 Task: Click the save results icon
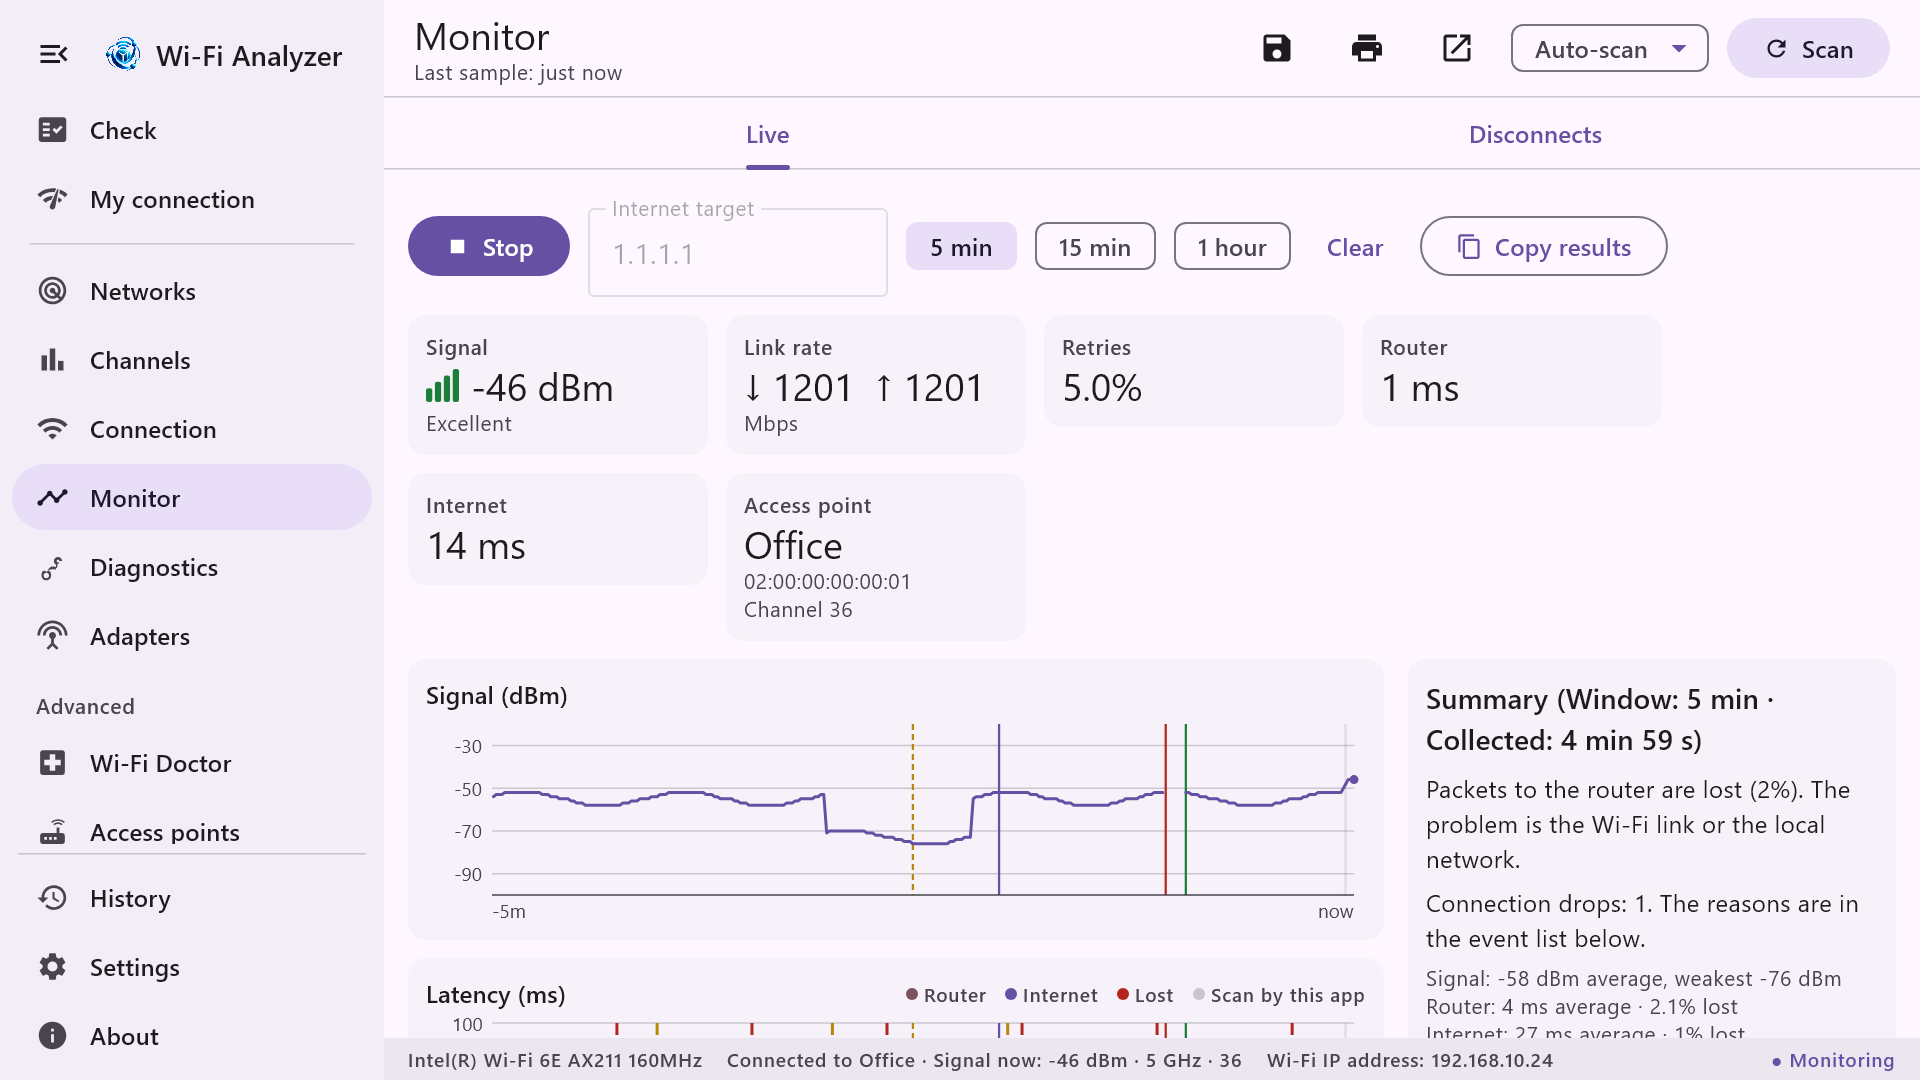pos(1277,48)
